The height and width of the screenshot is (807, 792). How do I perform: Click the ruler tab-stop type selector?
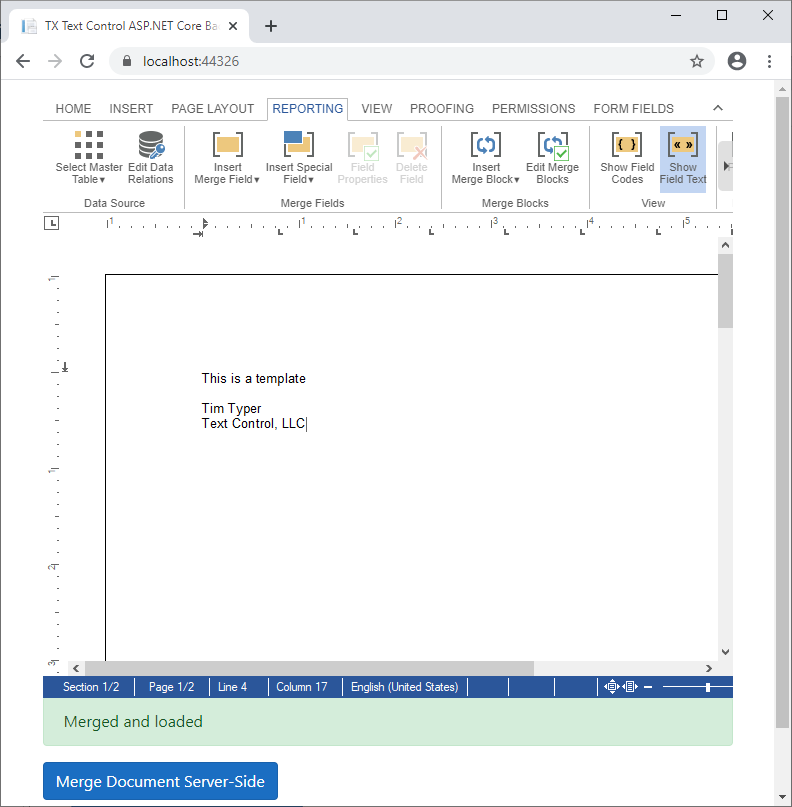click(x=51, y=223)
